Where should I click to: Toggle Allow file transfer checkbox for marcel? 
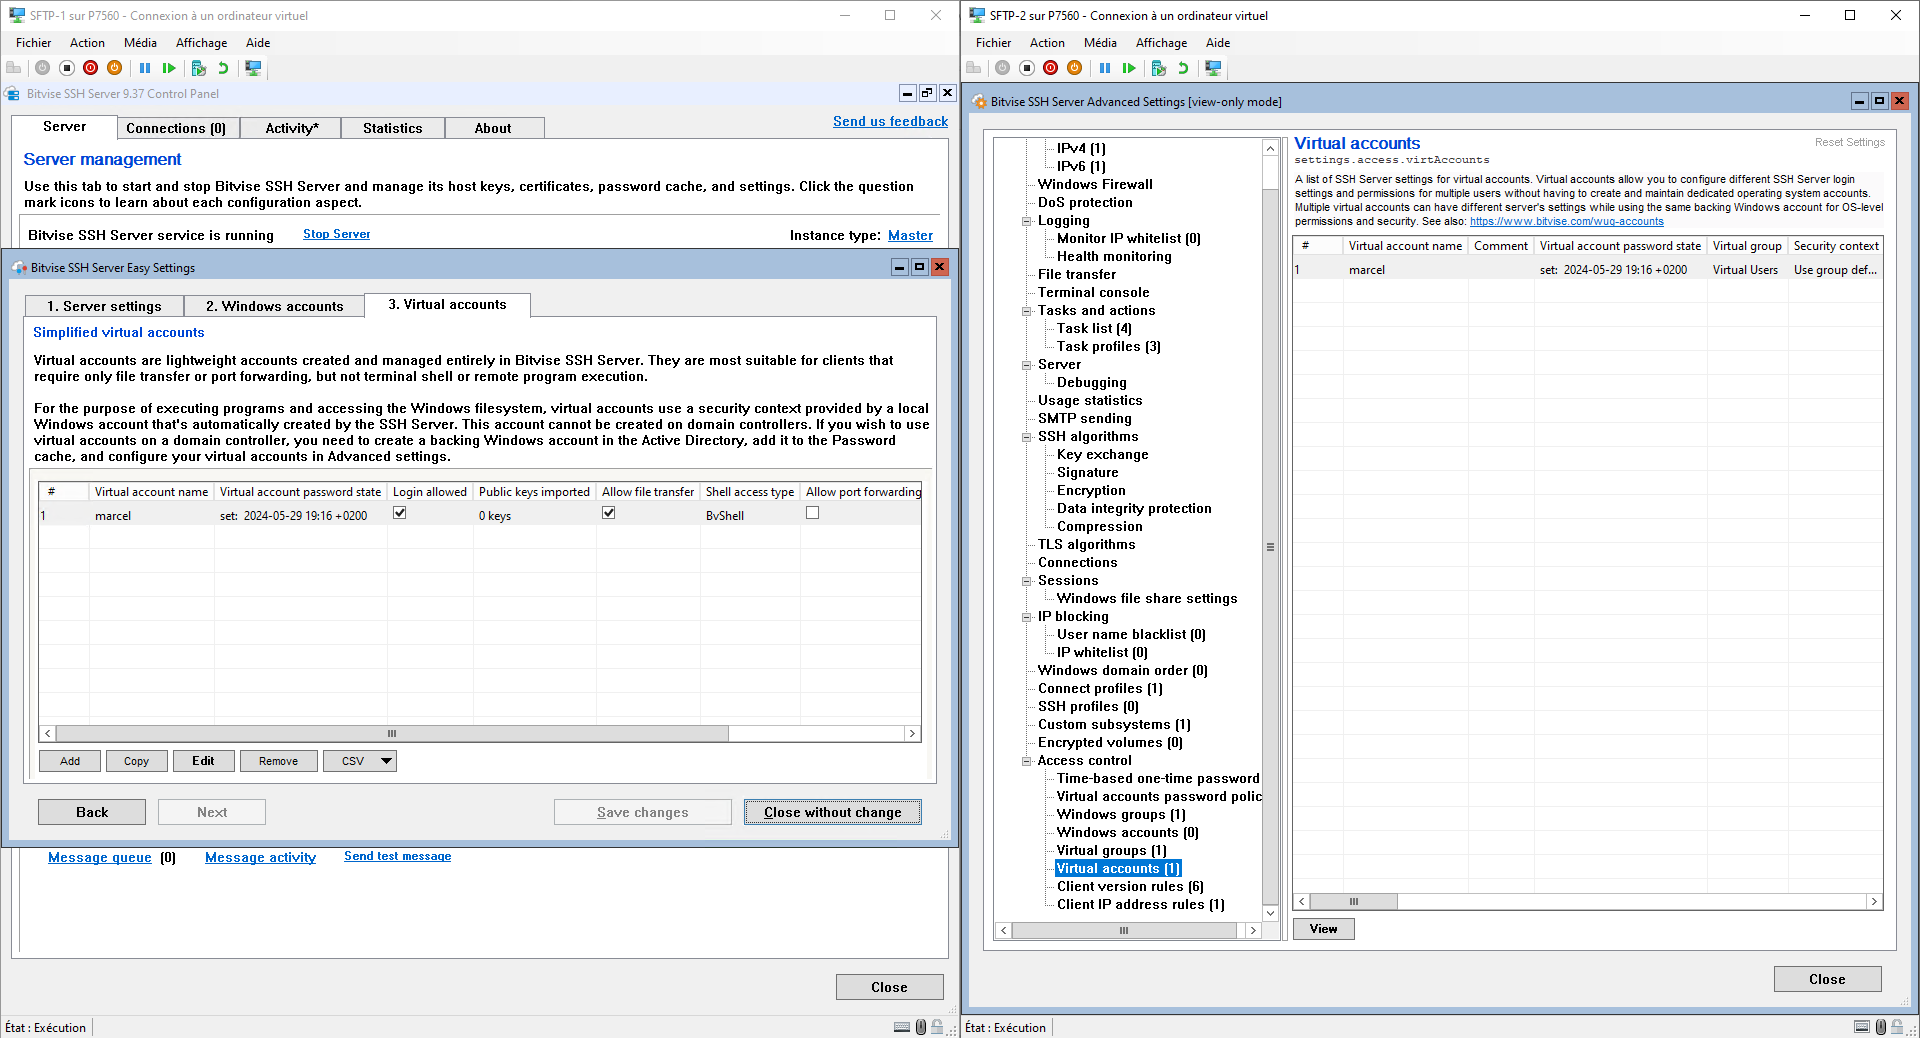click(609, 513)
